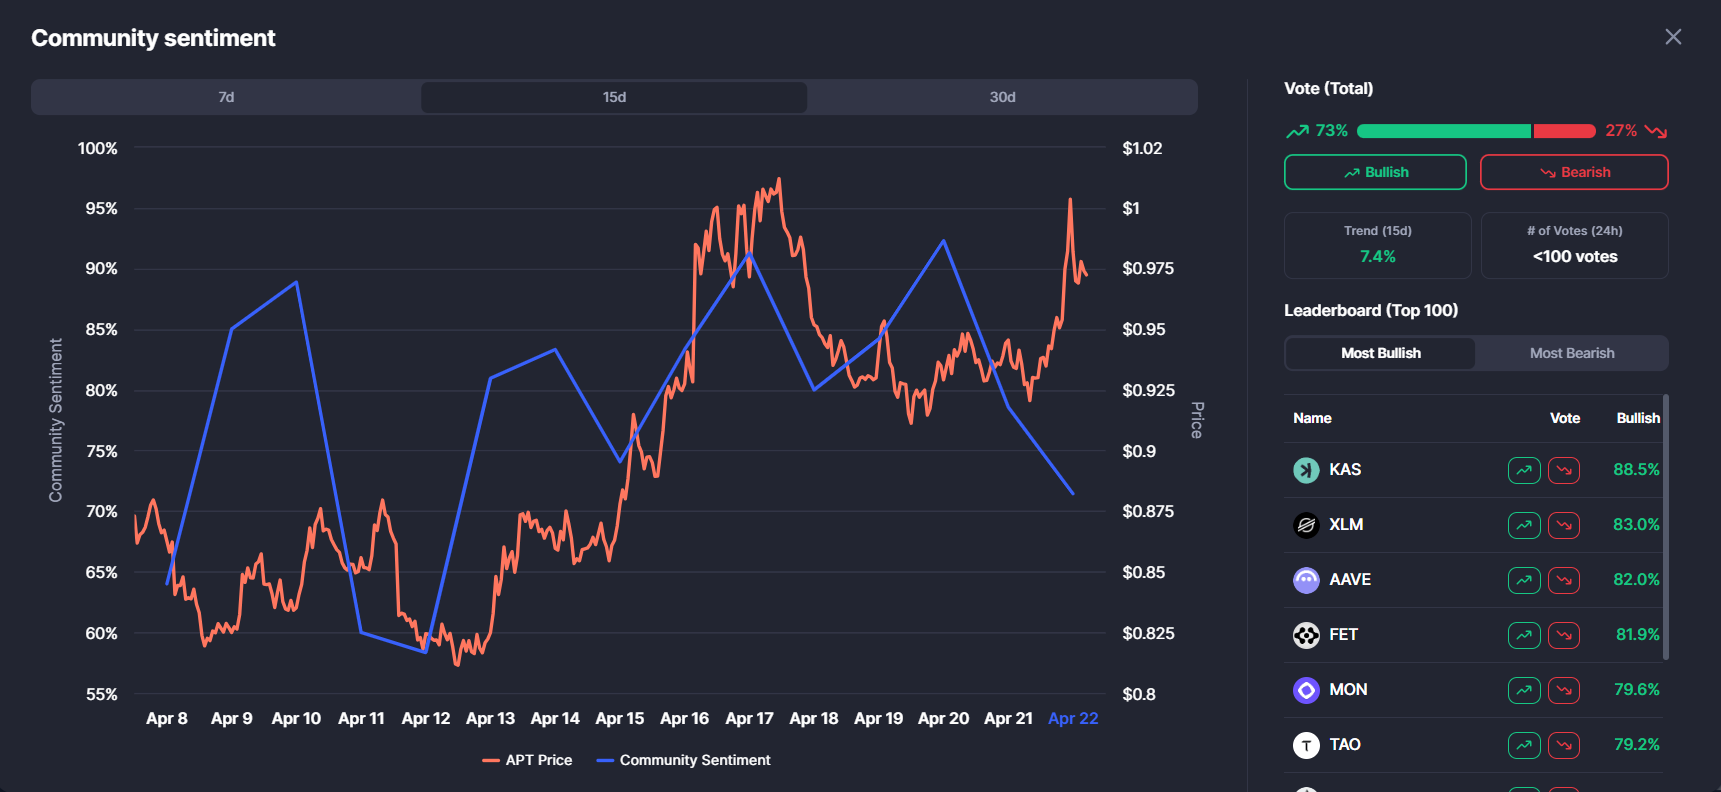Select the 15d time range tab
The width and height of the screenshot is (1721, 792).
pyautogui.click(x=614, y=97)
